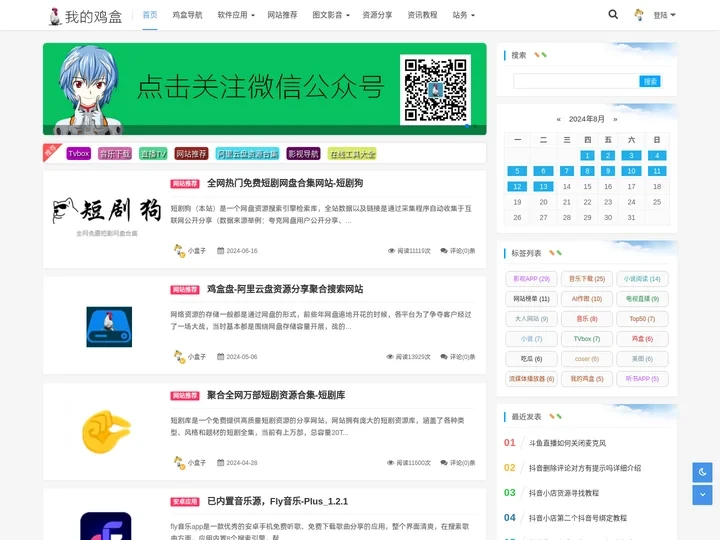Expand the 图文影音 dropdown menu
This screenshot has height=540, width=720.
331,15
